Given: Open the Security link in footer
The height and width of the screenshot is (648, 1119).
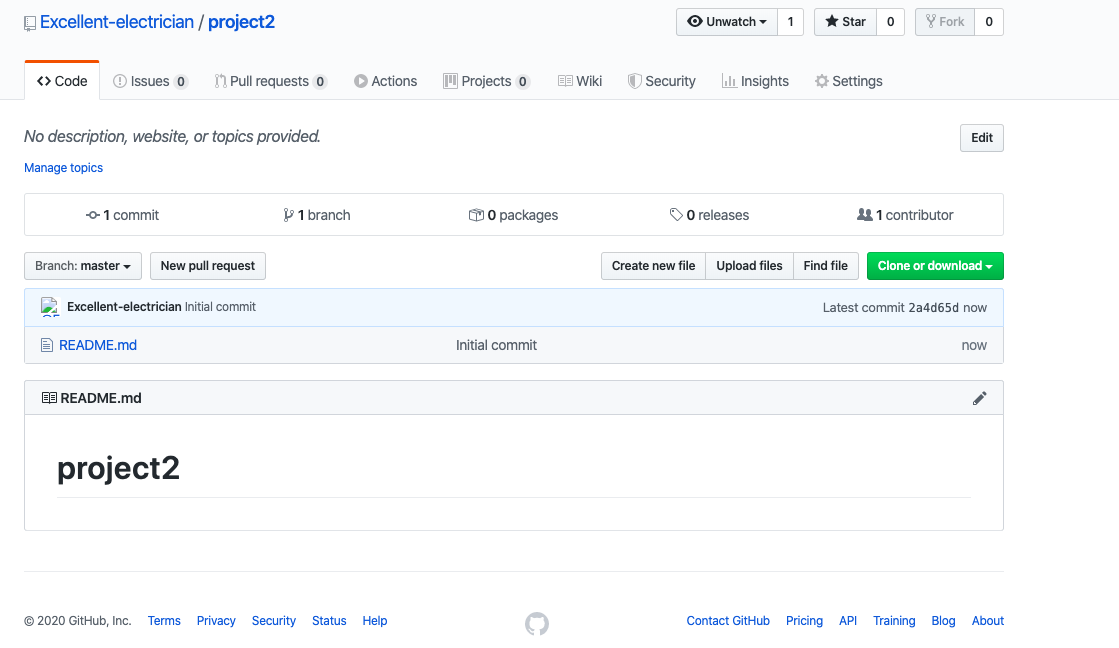Looking at the screenshot, I should coord(274,621).
